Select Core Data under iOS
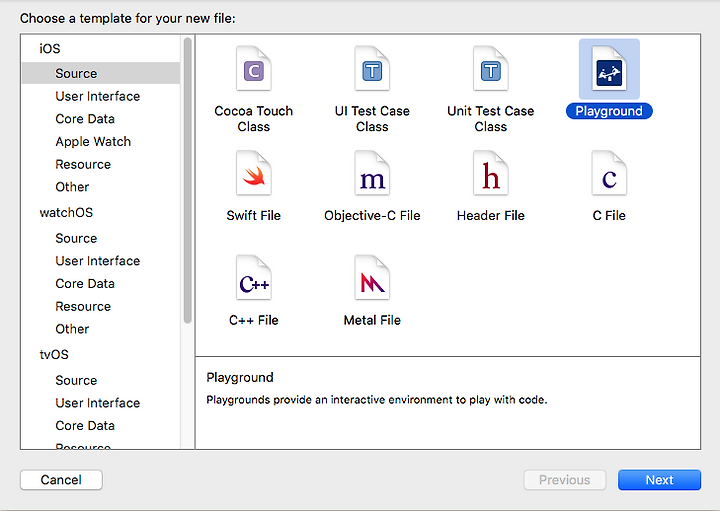The height and width of the screenshot is (511, 720). [85, 119]
